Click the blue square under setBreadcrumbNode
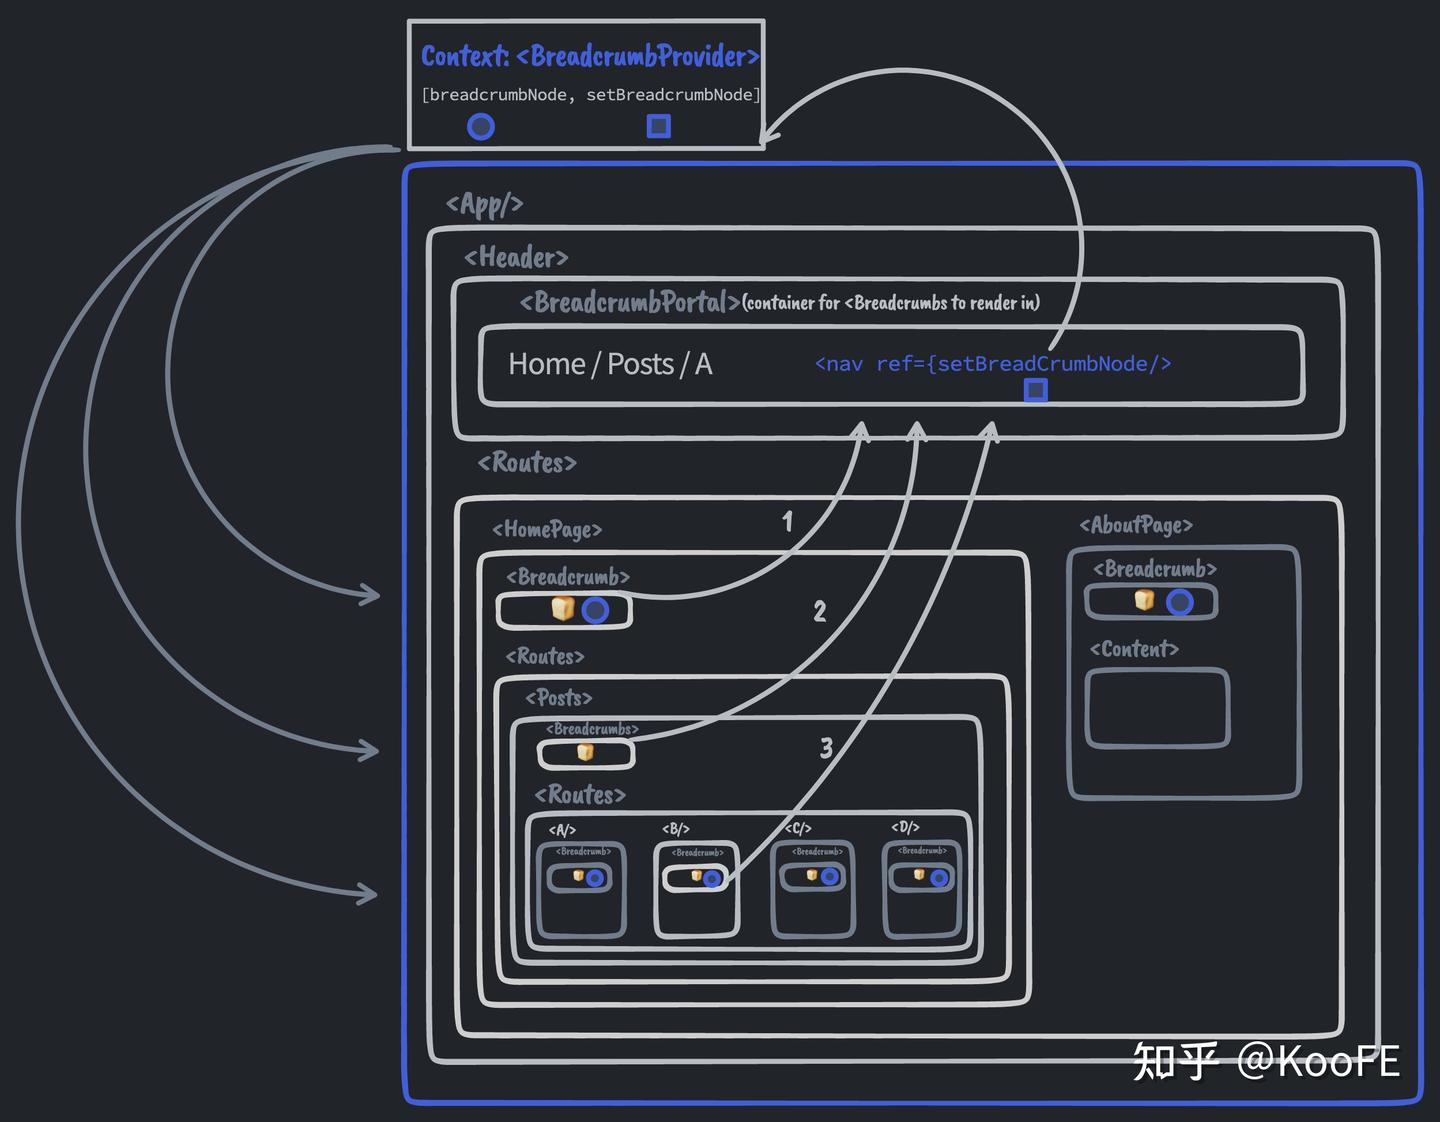The height and width of the screenshot is (1122, 1440). pos(658,126)
